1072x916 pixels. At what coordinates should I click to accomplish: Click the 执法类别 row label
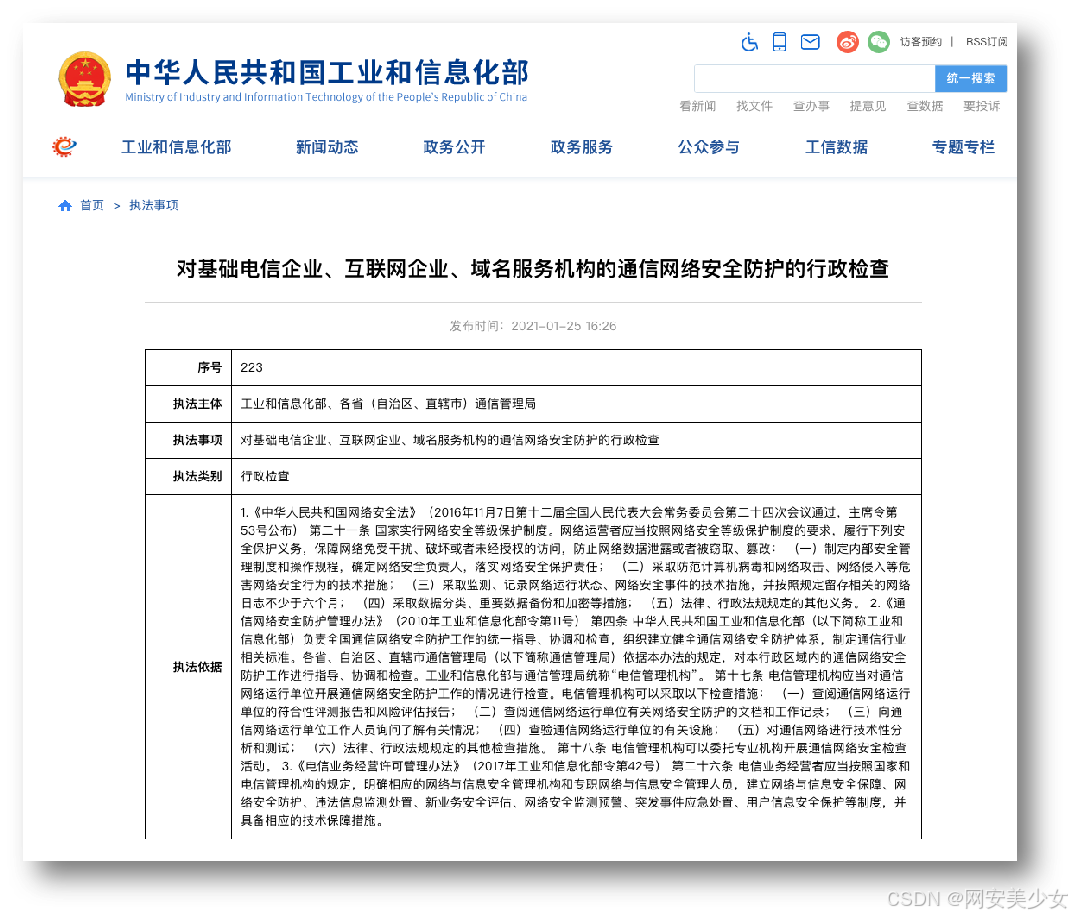click(197, 476)
